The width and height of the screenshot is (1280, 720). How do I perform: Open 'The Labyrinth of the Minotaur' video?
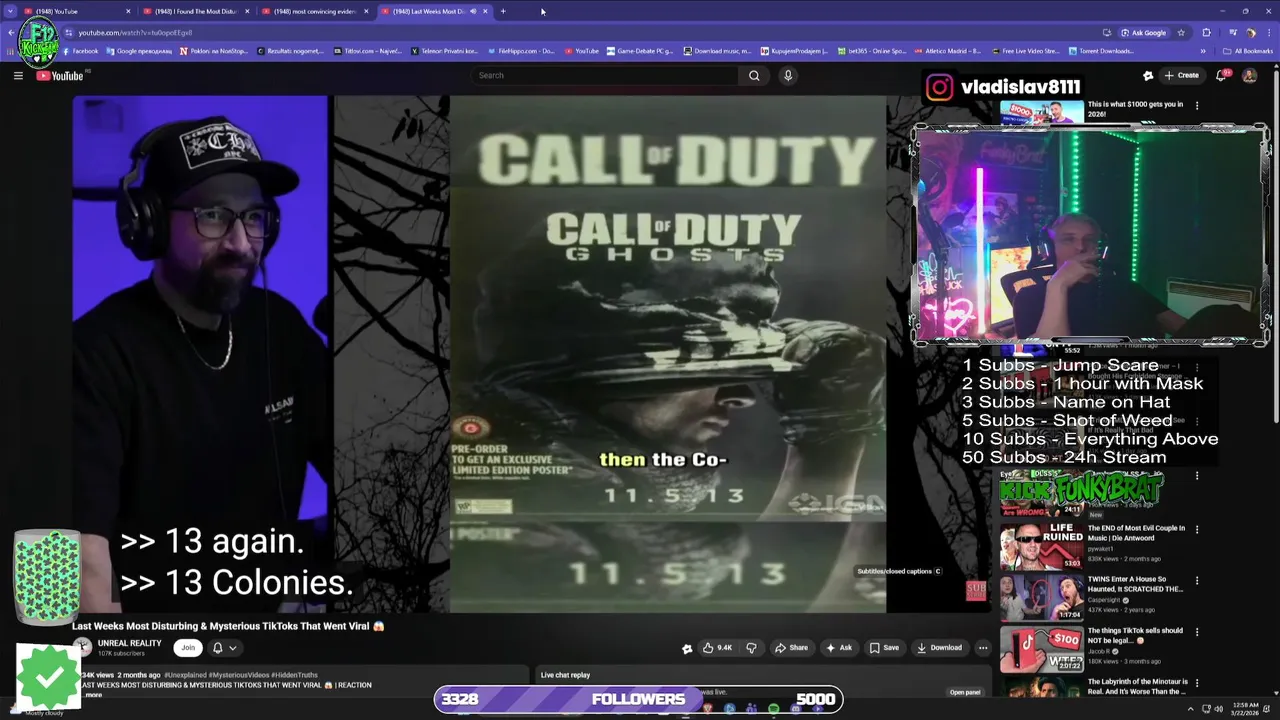point(1138,686)
